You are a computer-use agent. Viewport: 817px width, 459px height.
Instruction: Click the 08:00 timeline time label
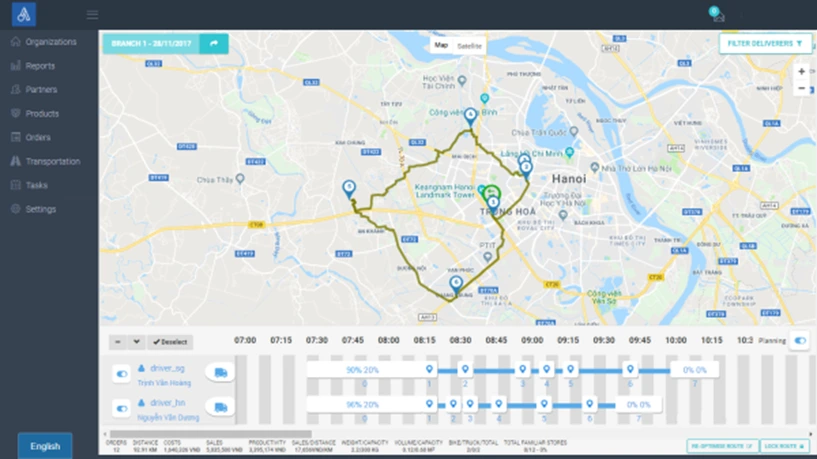389,340
